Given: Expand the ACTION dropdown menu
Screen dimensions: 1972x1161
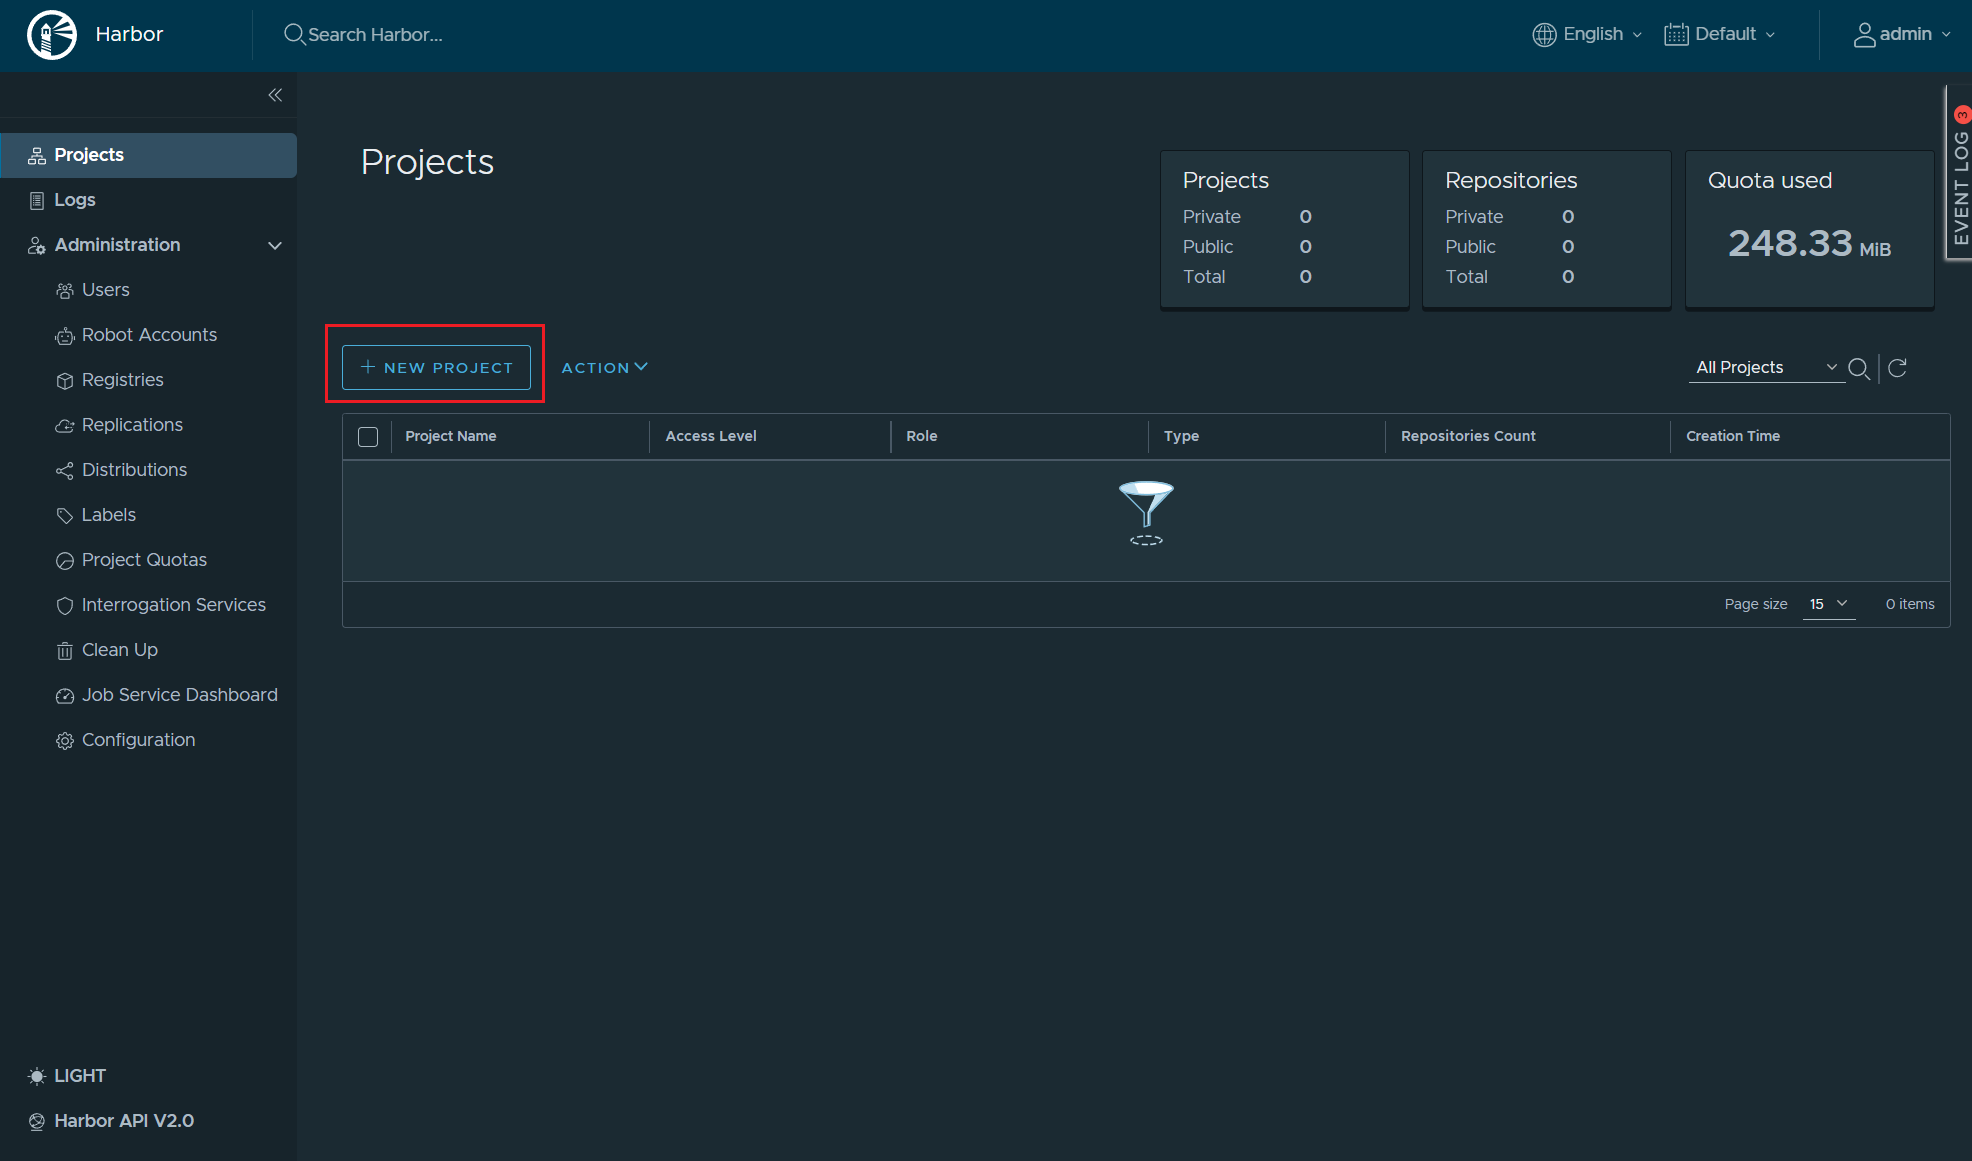Looking at the screenshot, I should 604,368.
